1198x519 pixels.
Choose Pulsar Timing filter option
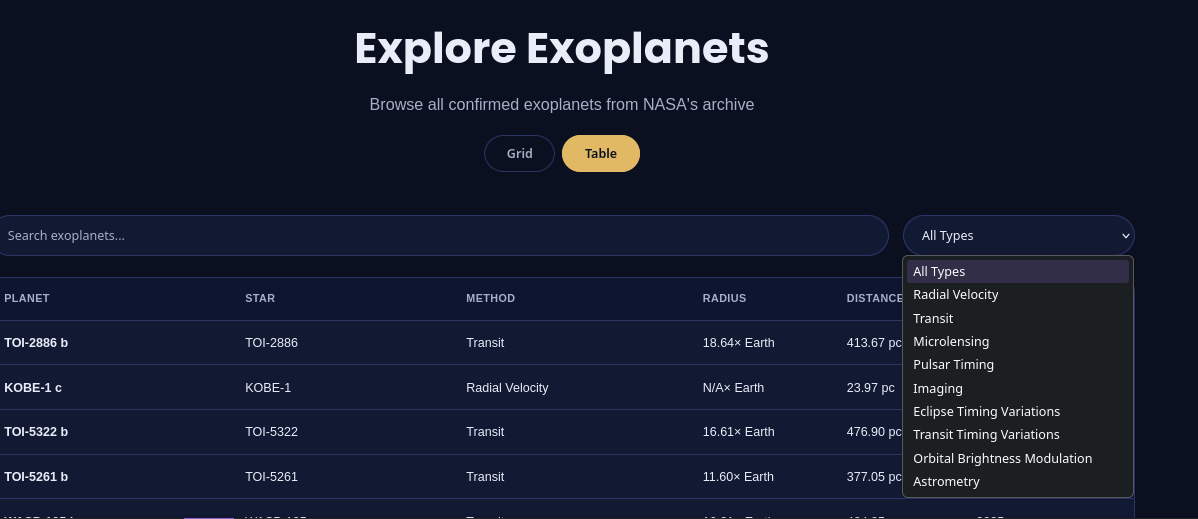(x=953, y=365)
